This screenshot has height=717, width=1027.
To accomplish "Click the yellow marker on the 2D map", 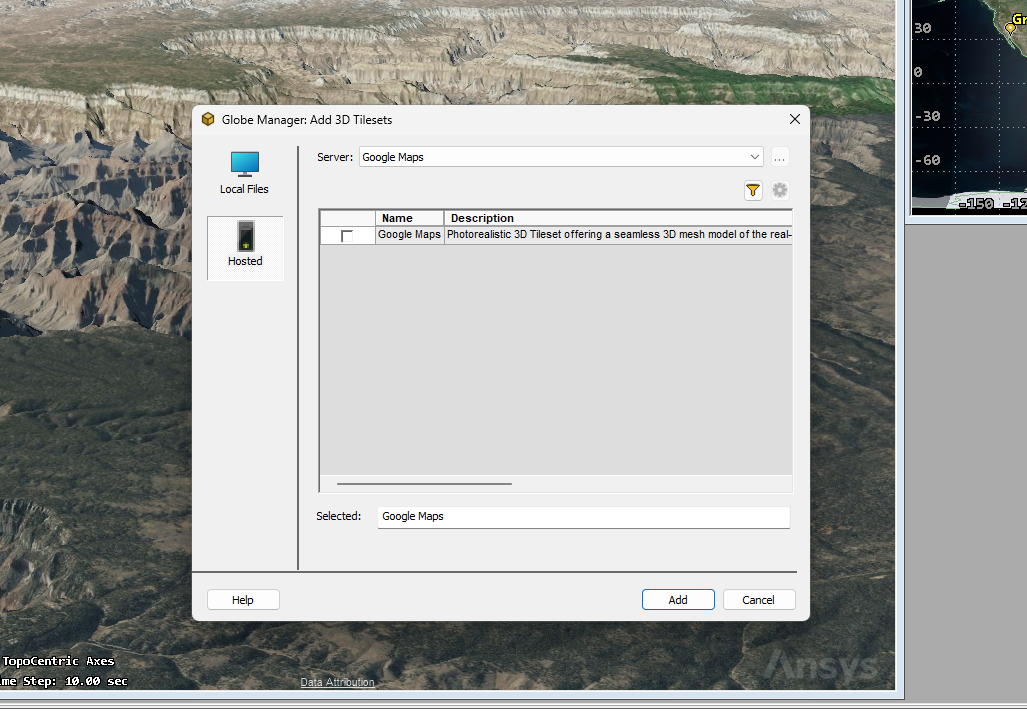I will [x=1011, y=28].
